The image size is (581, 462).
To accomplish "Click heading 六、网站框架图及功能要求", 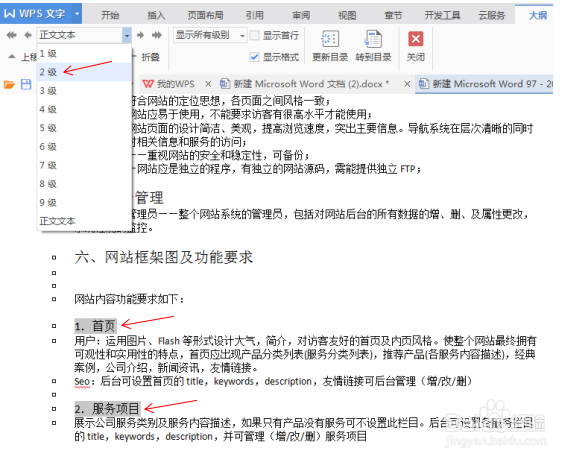I will click(163, 257).
